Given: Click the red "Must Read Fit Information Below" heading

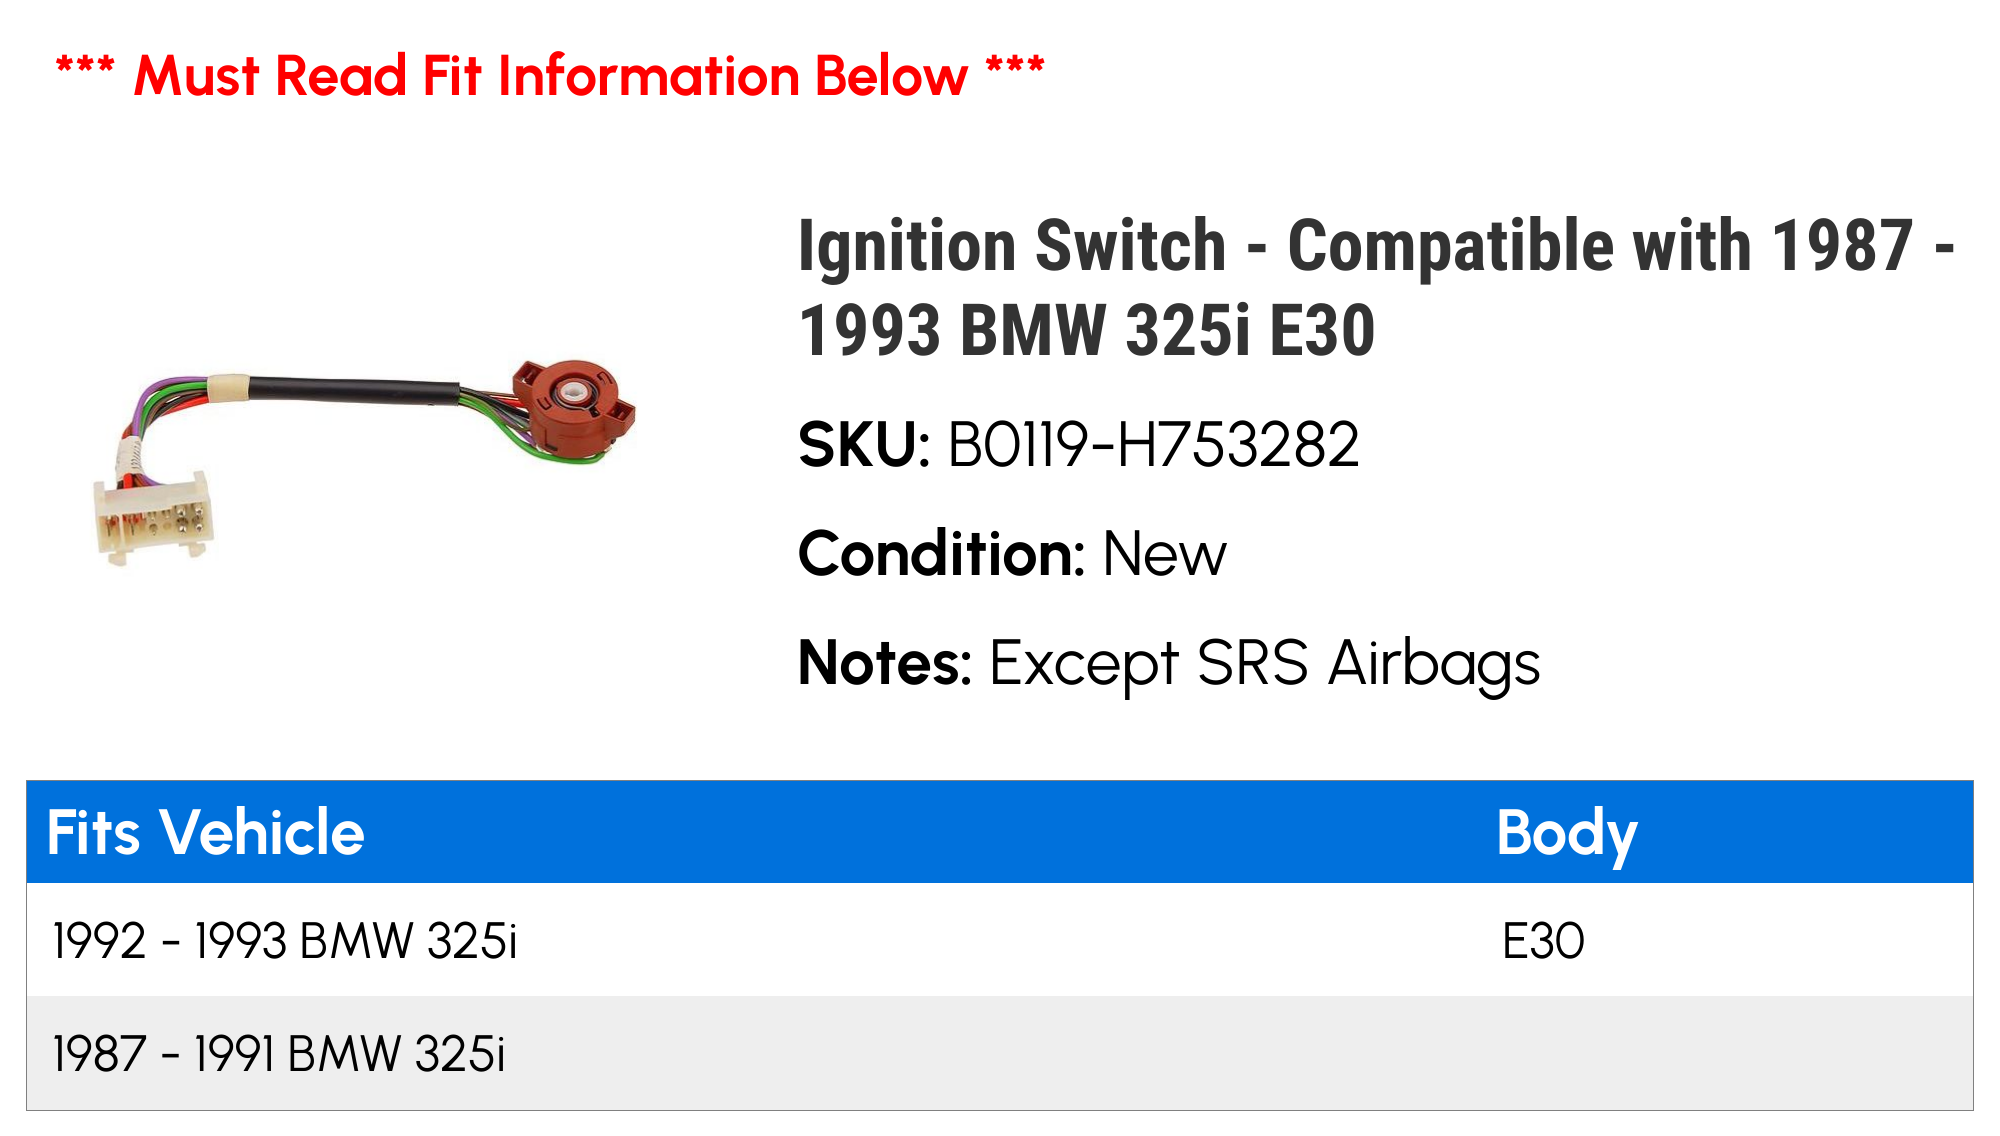Looking at the screenshot, I should click(x=550, y=76).
